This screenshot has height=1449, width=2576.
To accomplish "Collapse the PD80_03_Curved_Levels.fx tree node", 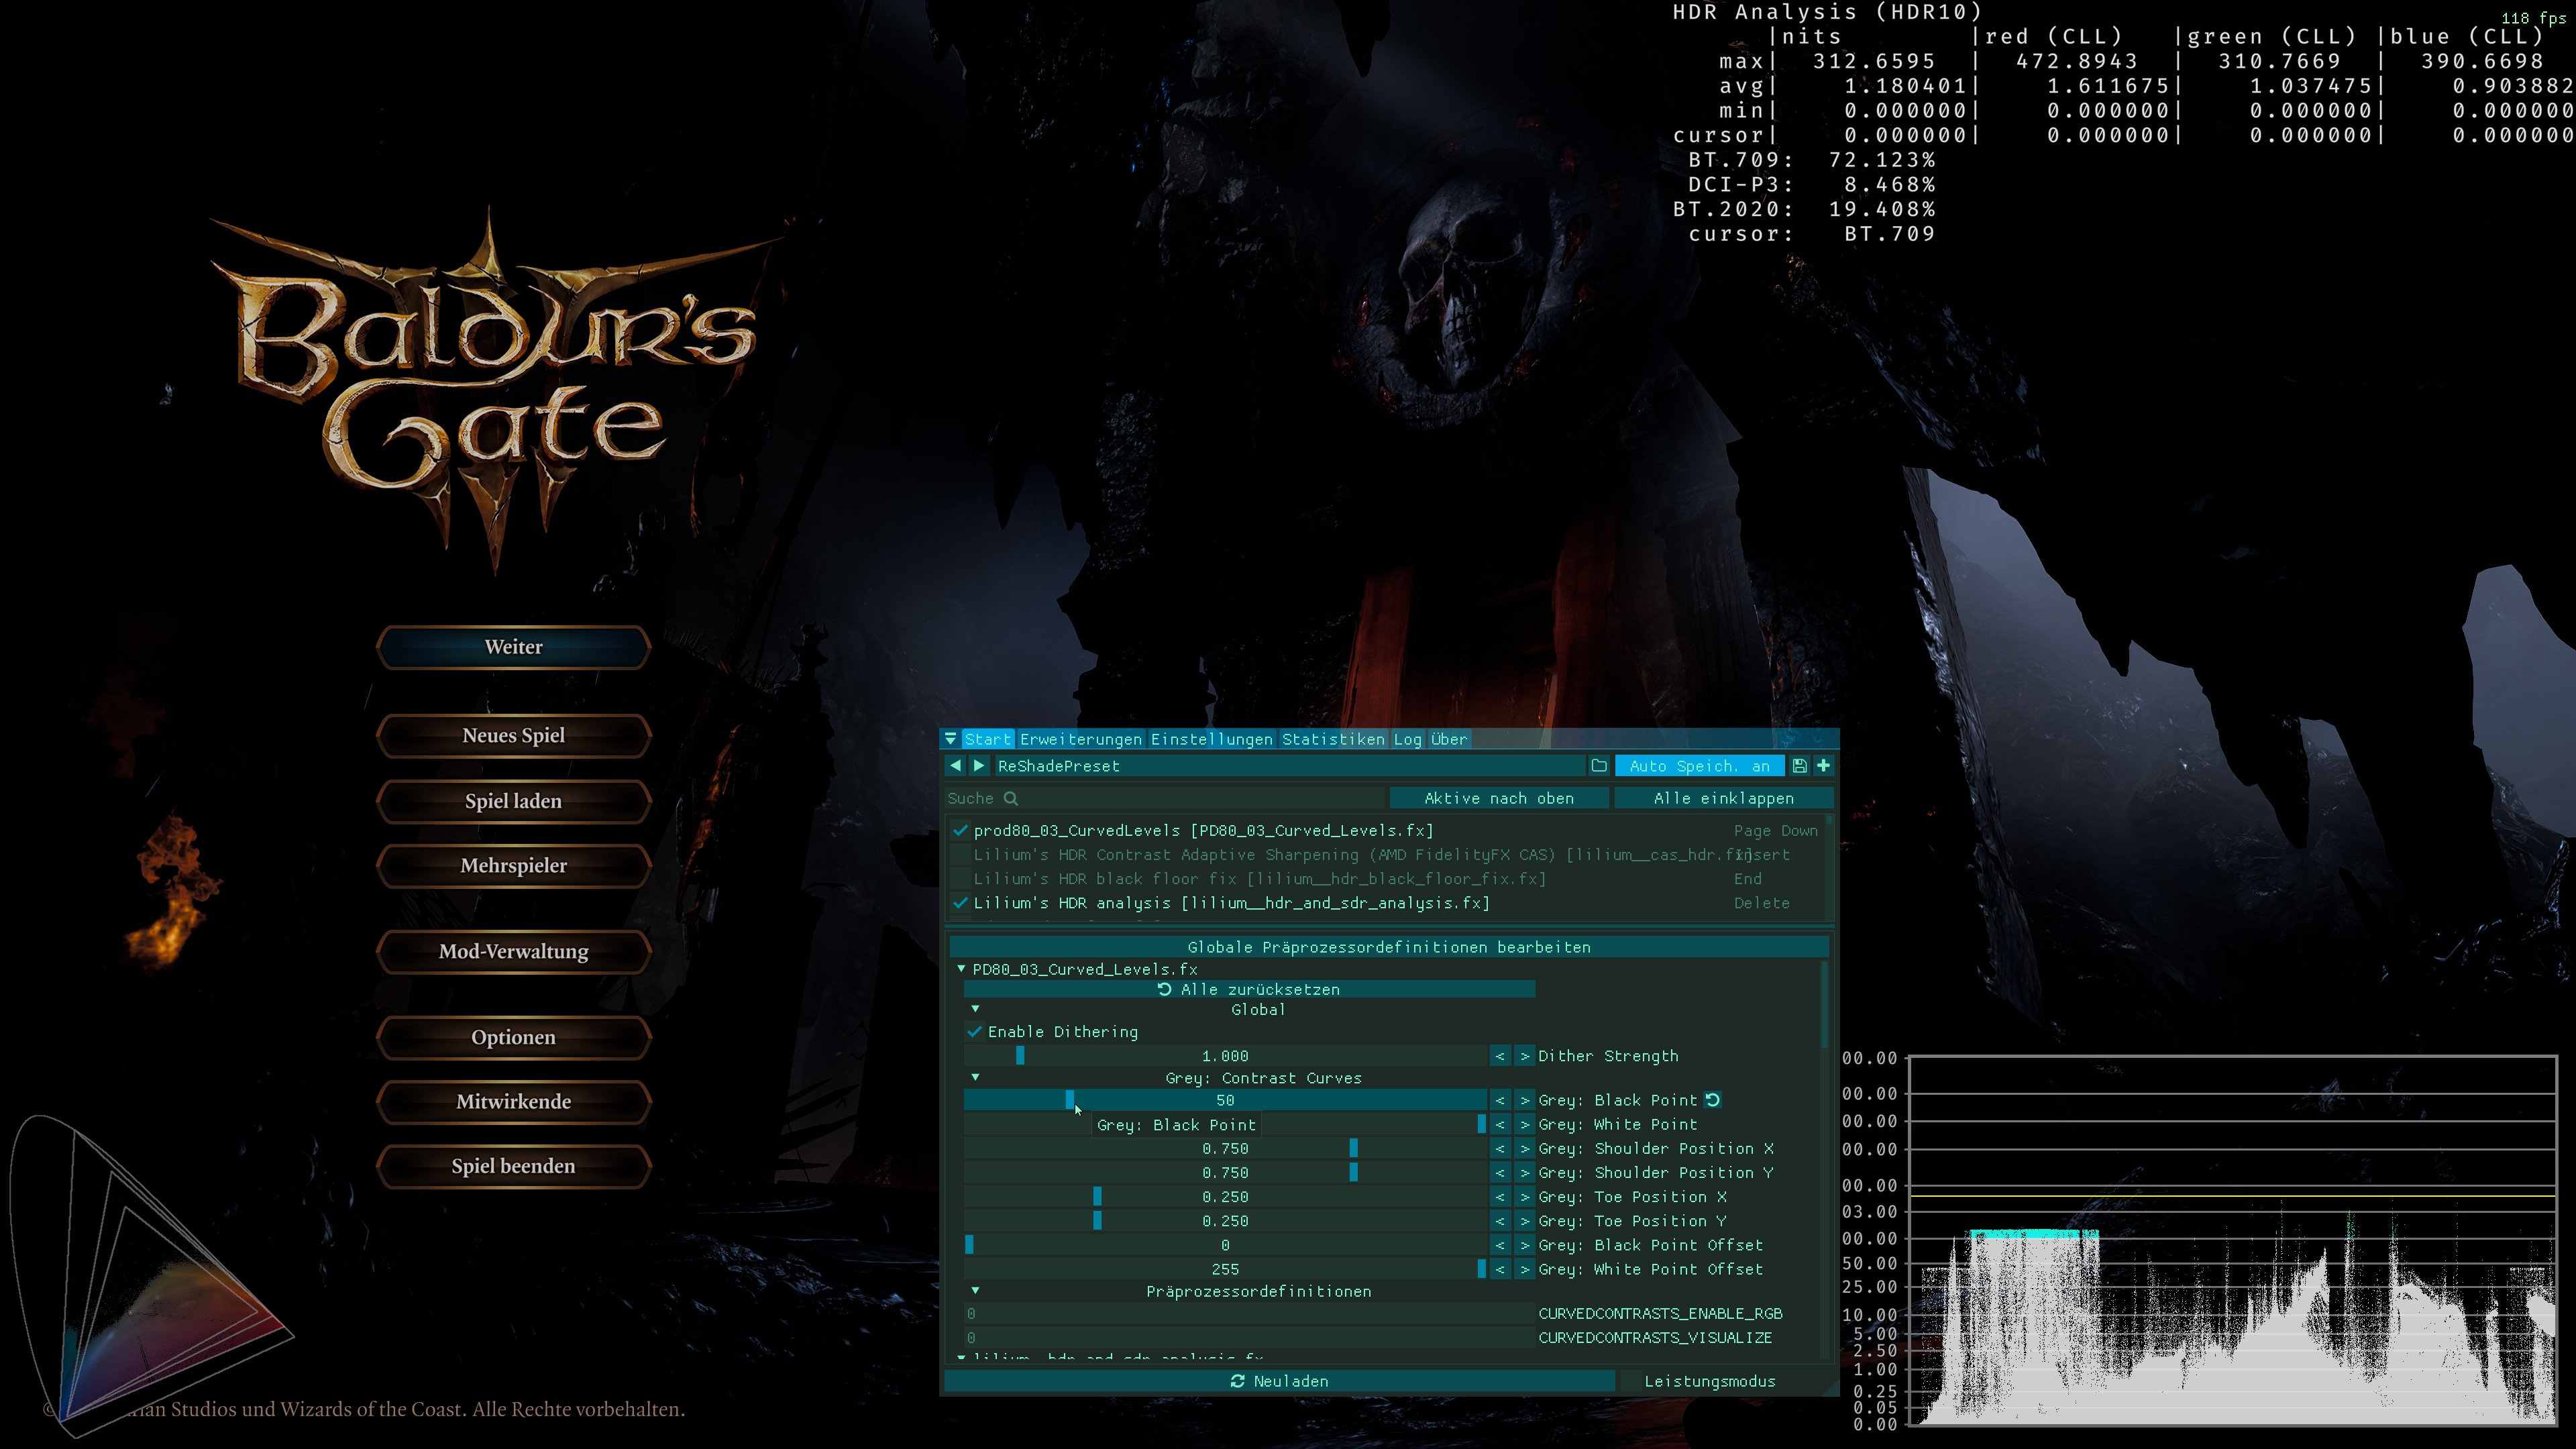I will pyautogui.click(x=961, y=969).
